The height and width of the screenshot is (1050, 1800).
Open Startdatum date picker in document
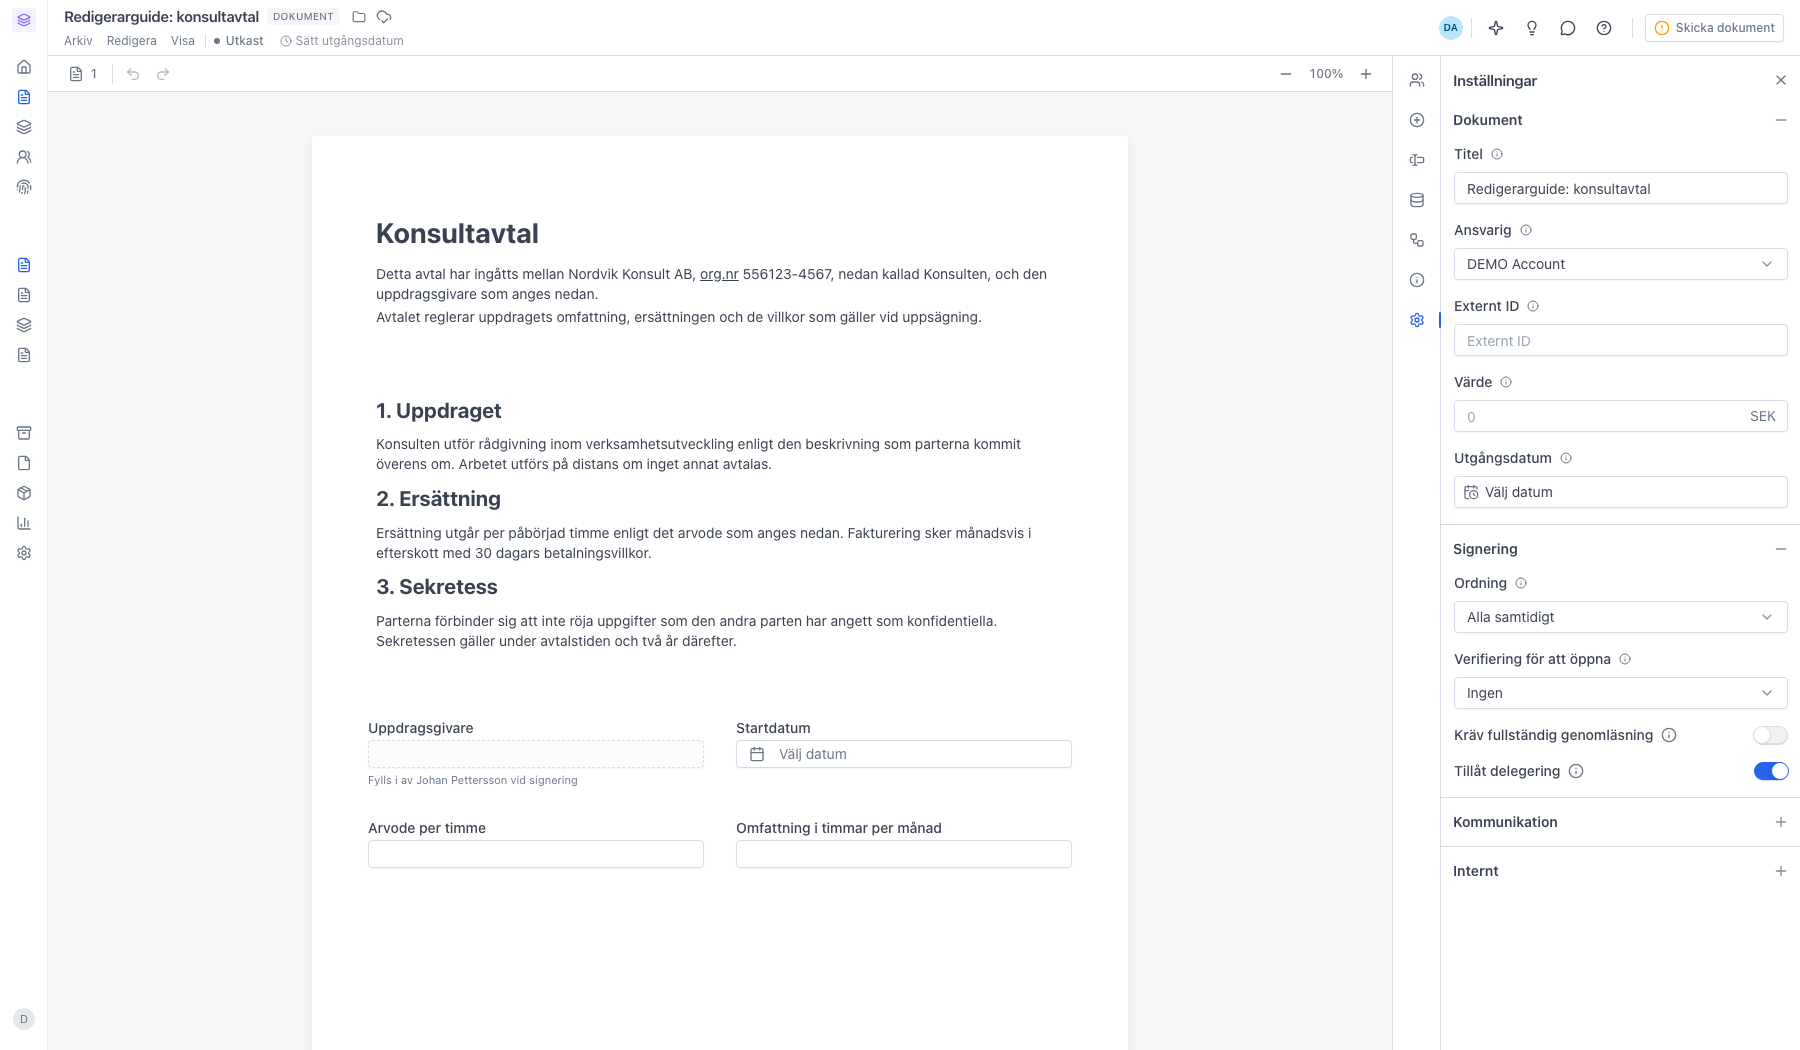tap(904, 754)
